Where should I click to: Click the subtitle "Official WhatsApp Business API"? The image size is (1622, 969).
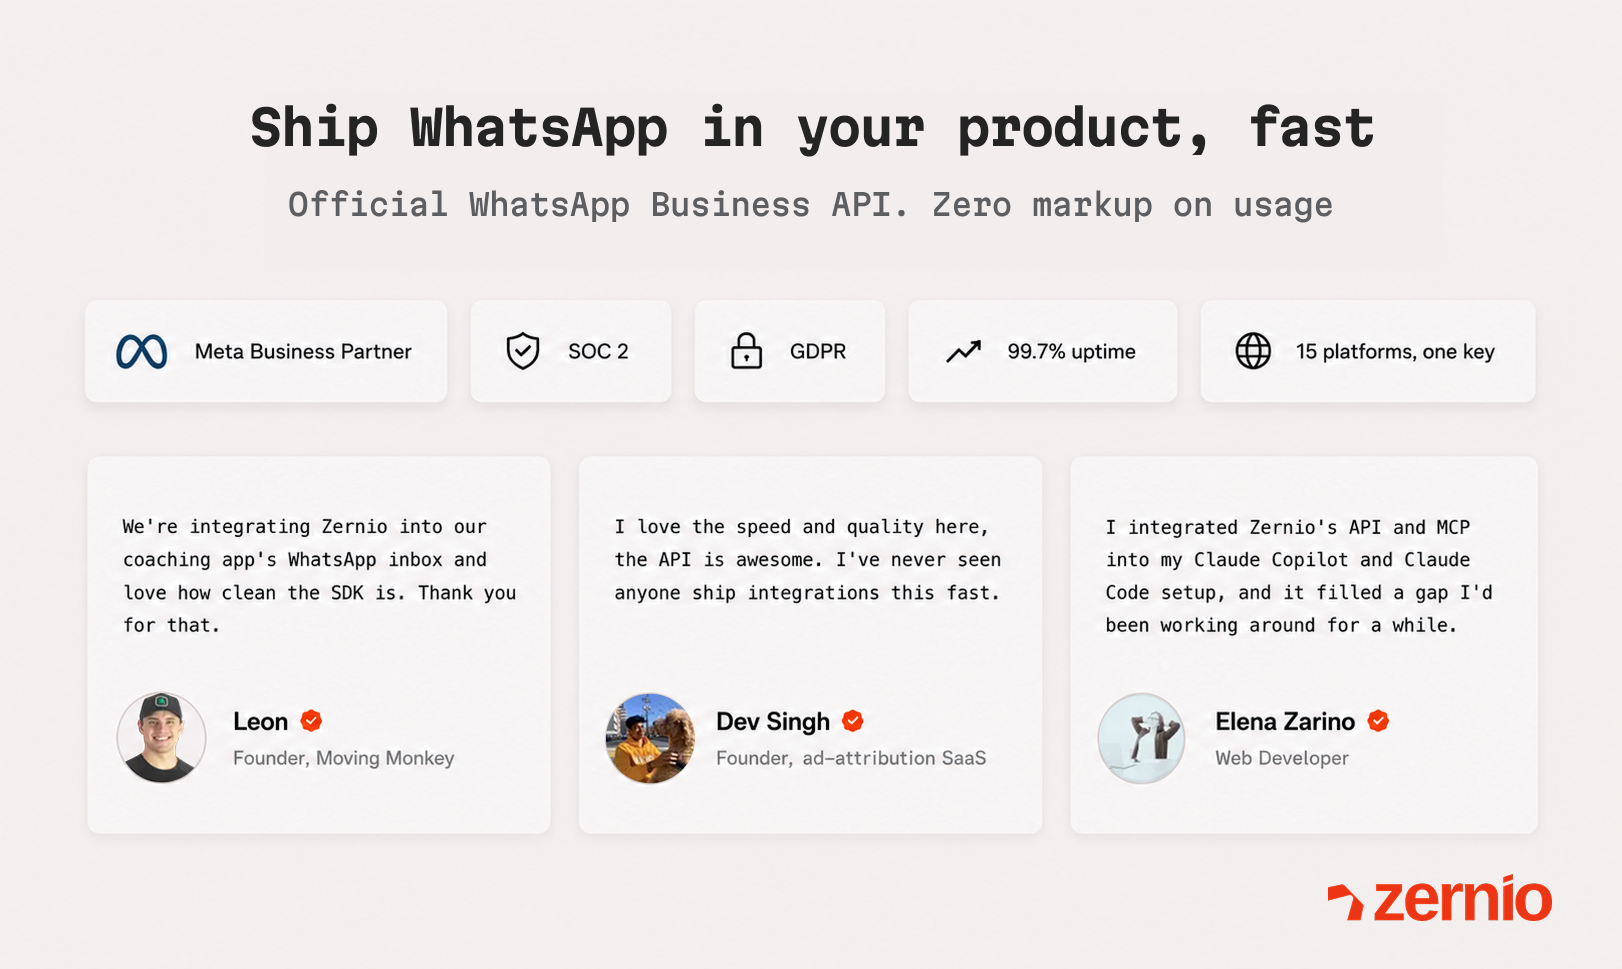(x=598, y=205)
